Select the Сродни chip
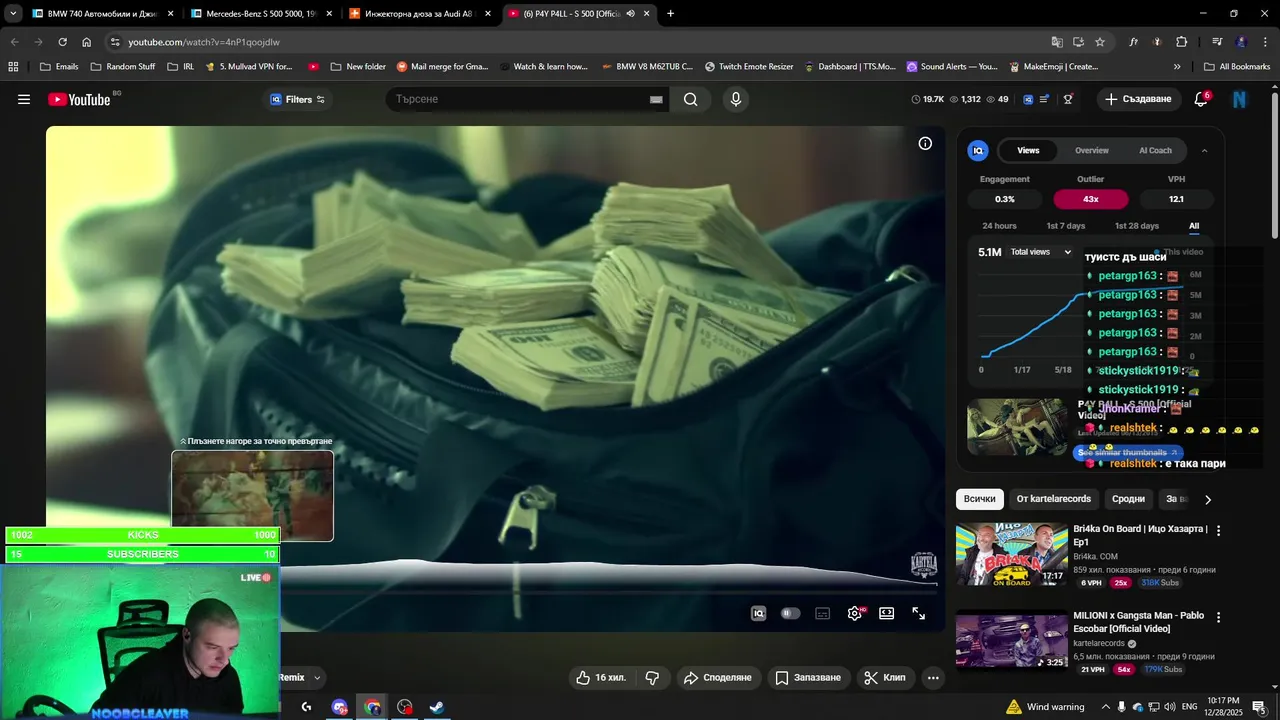Image resolution: width=1280 pixels, height=720 pixels. [1128, 499]
